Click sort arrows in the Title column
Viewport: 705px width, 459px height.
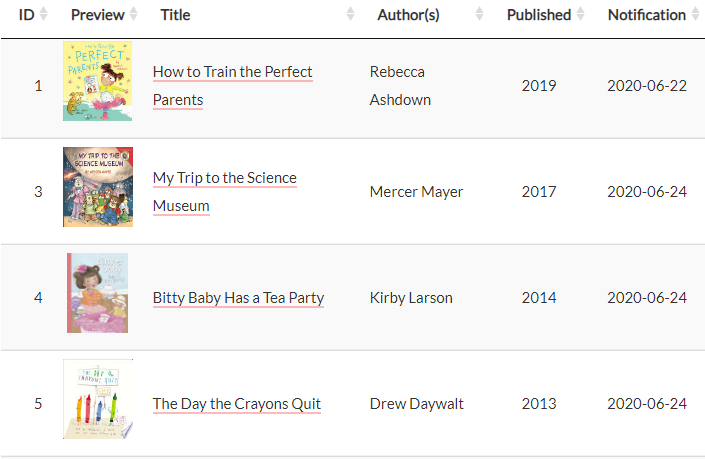click(x=350, y=15)
